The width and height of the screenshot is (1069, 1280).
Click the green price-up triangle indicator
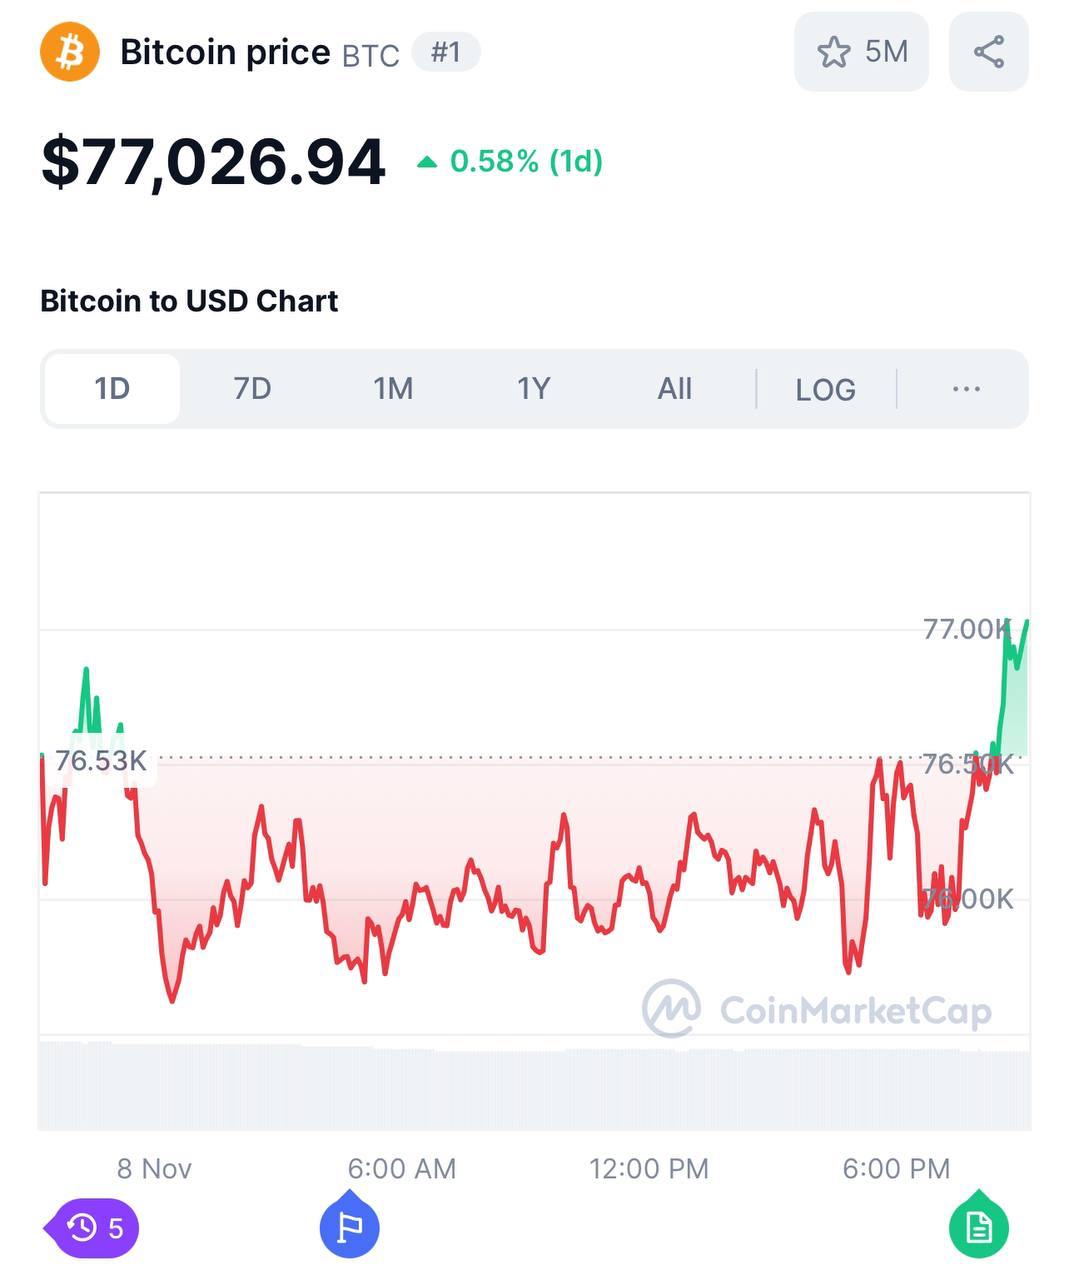[427, 162]
